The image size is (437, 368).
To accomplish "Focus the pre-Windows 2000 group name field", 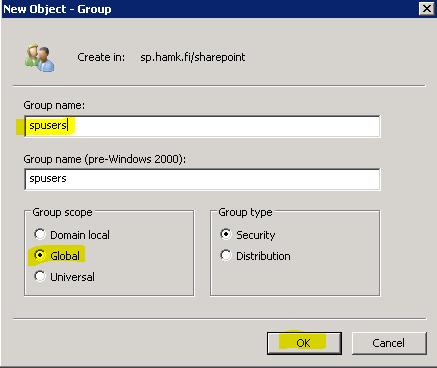I will pyautogui.click(x=202, y=179).
